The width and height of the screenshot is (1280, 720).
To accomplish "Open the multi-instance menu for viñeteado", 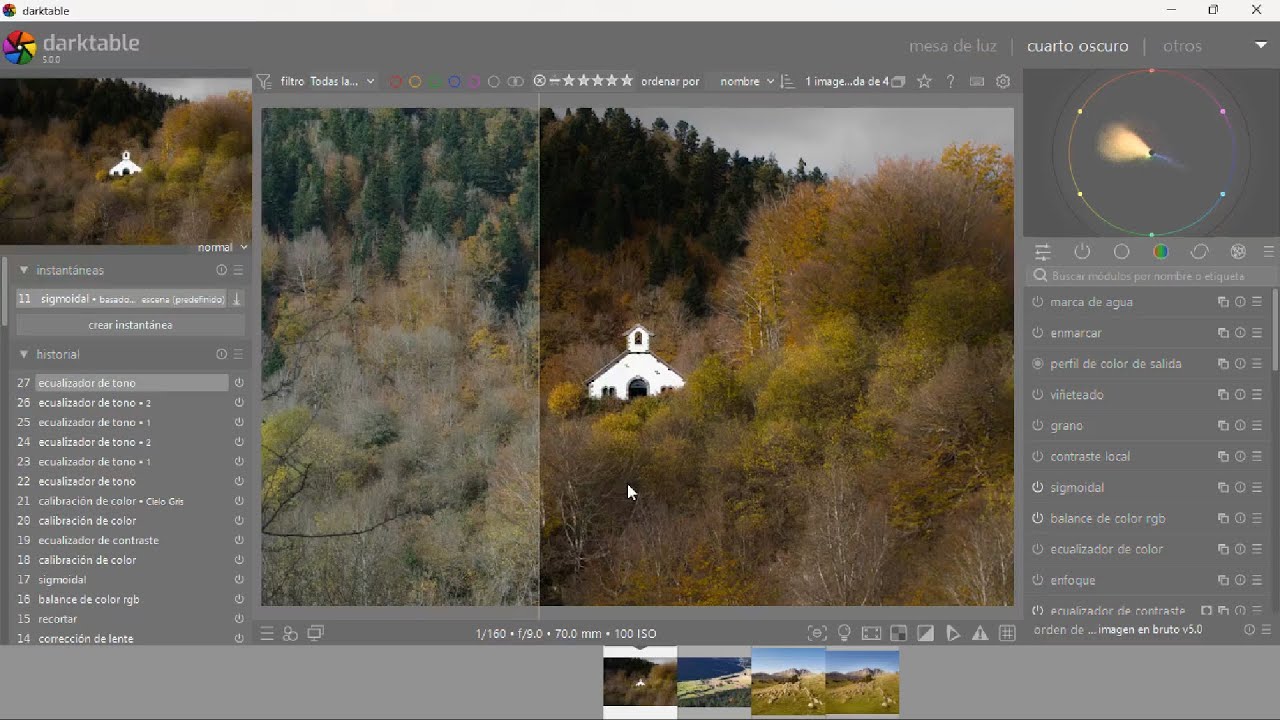I will pos(1222,395).
